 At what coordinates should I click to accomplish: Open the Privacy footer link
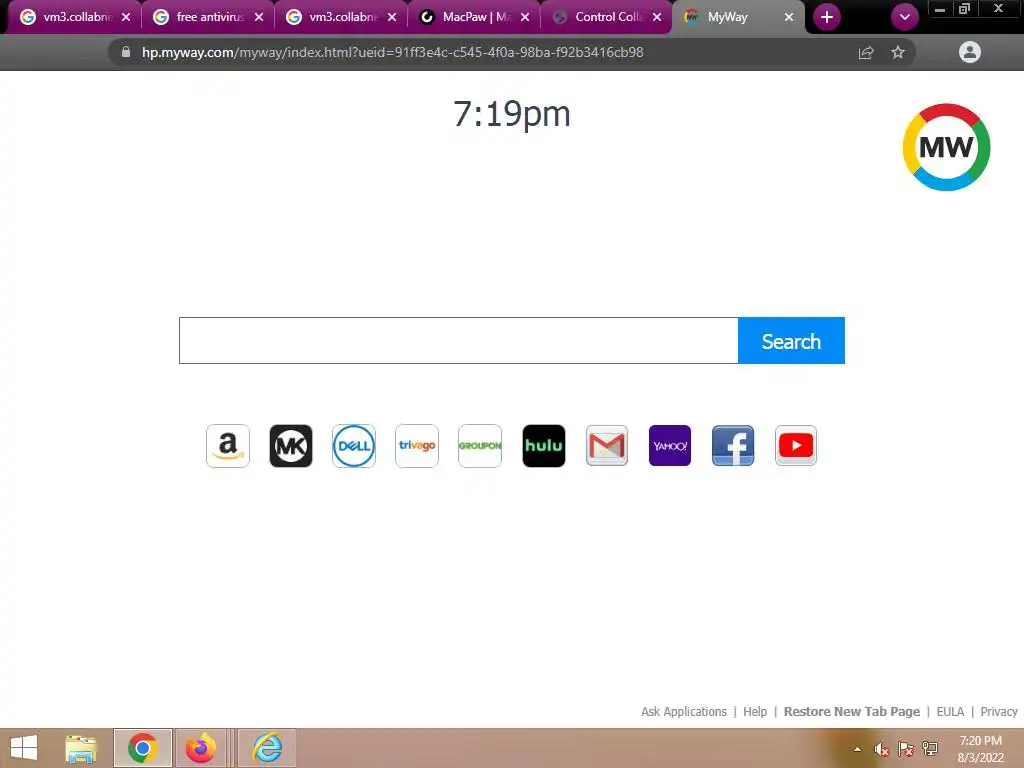click(999, 712)
